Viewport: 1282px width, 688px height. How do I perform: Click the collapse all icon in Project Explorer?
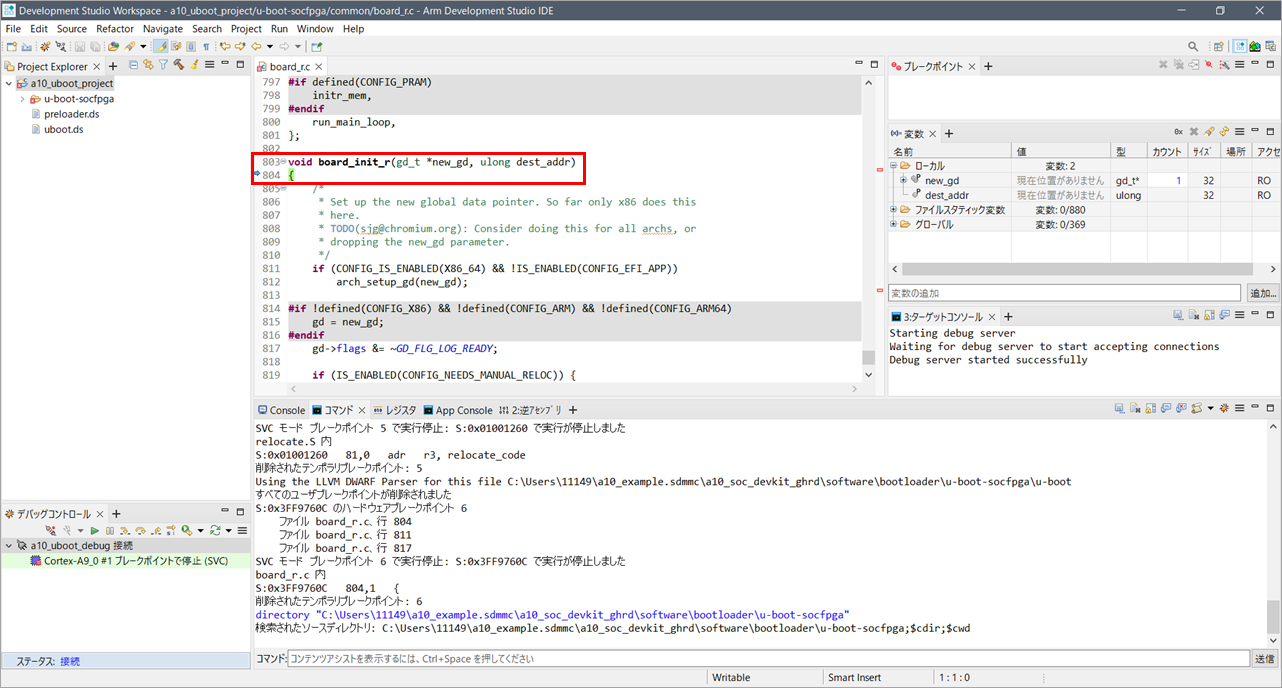[133, 66]
